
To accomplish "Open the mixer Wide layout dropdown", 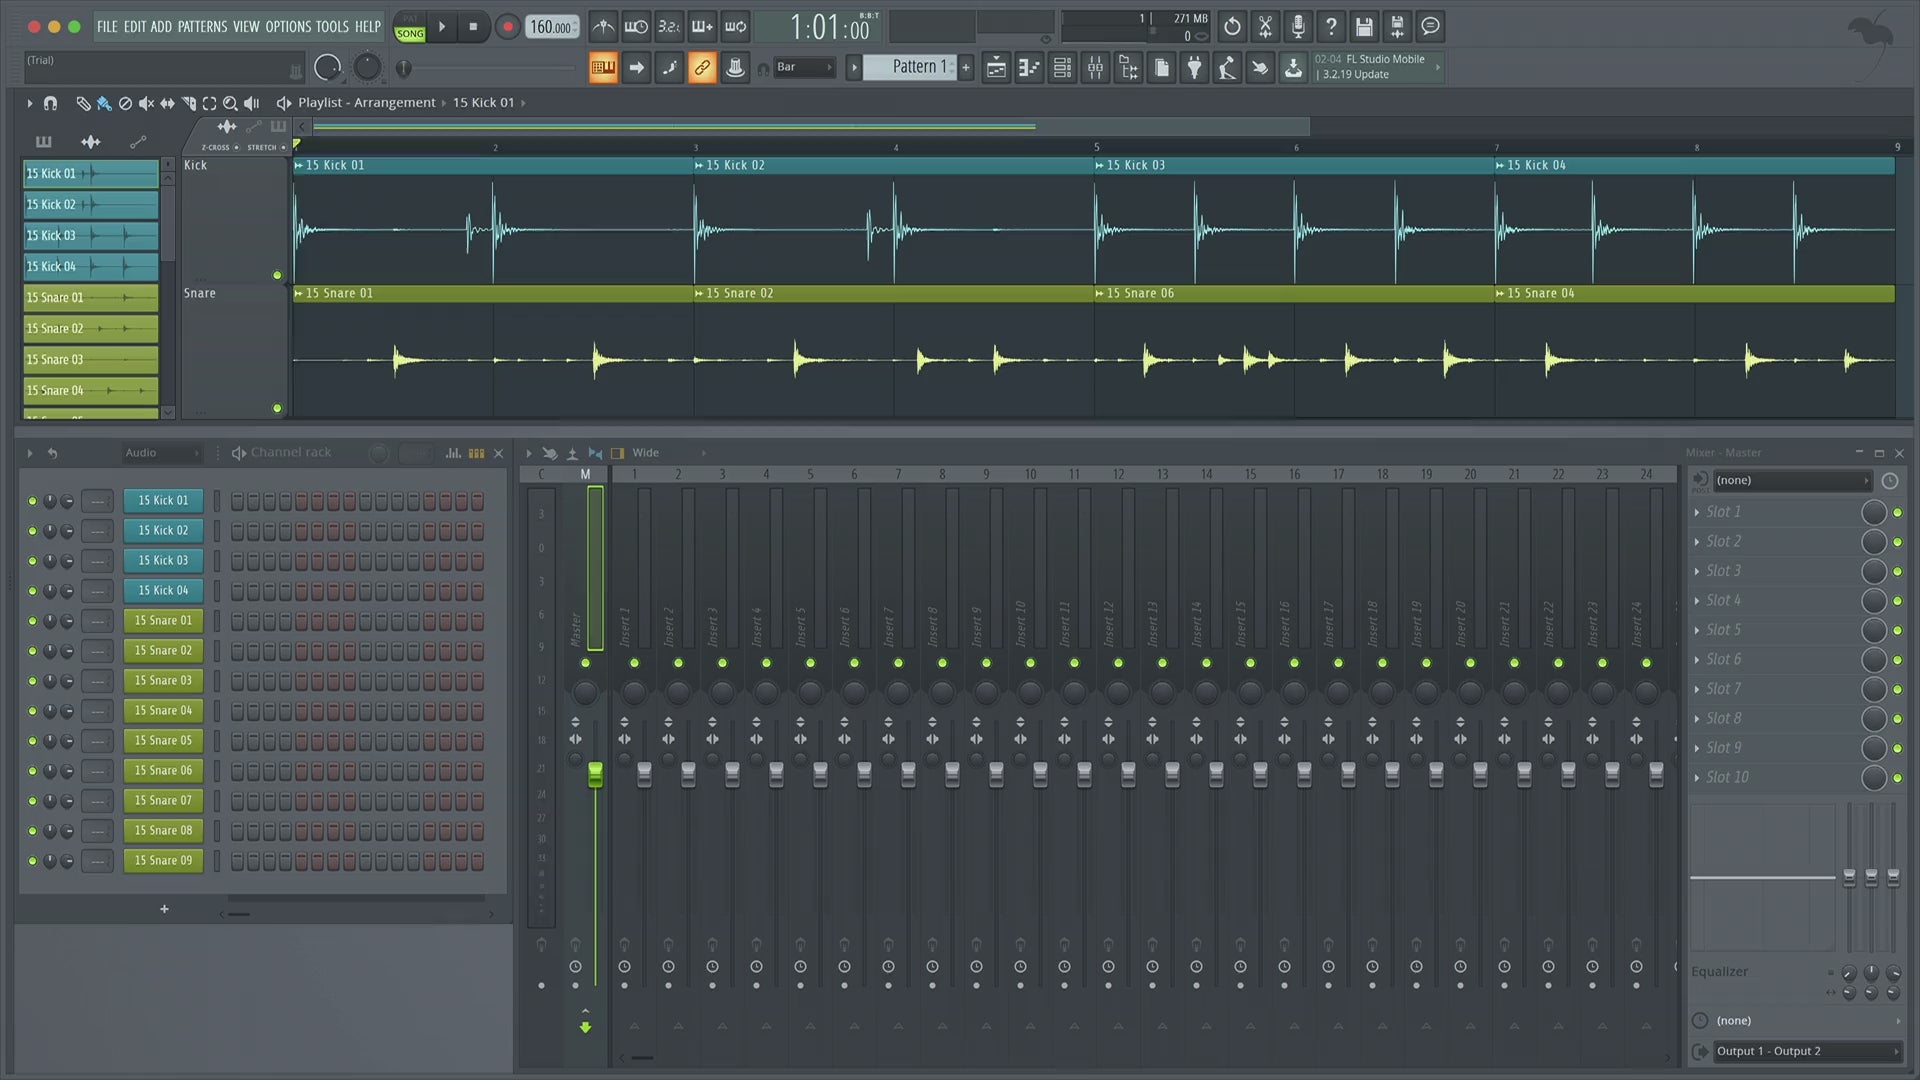I will [668, 453].
